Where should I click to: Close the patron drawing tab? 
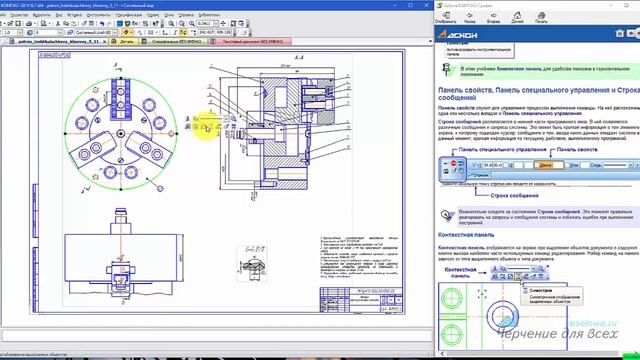(x=104, y=41)
